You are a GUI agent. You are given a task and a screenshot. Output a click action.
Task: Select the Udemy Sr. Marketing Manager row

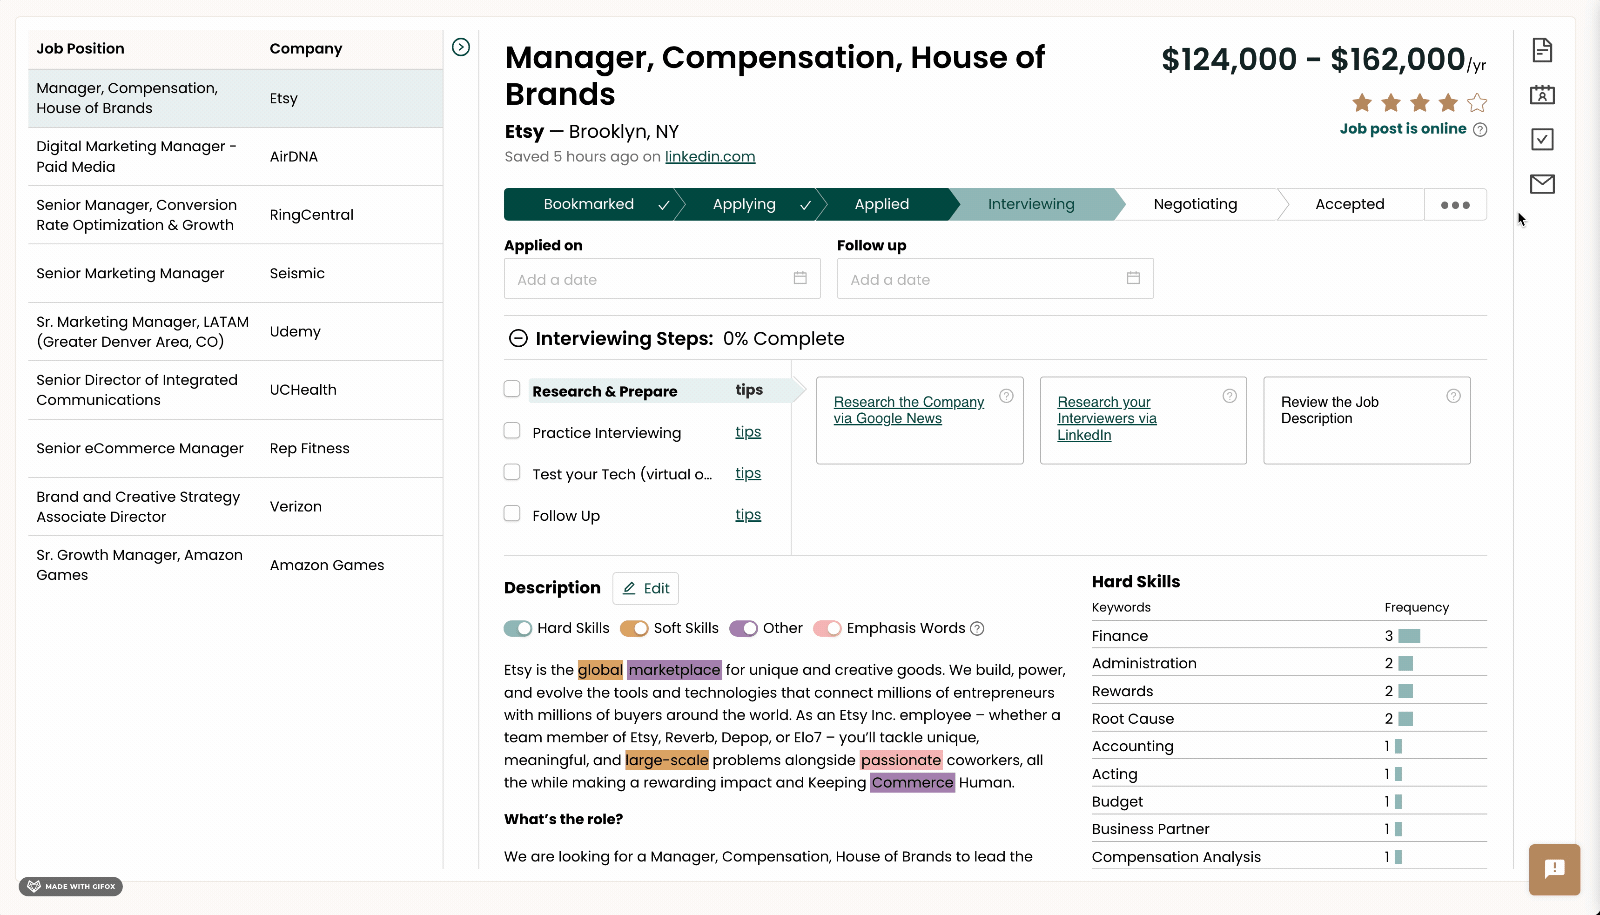[235, 332]
